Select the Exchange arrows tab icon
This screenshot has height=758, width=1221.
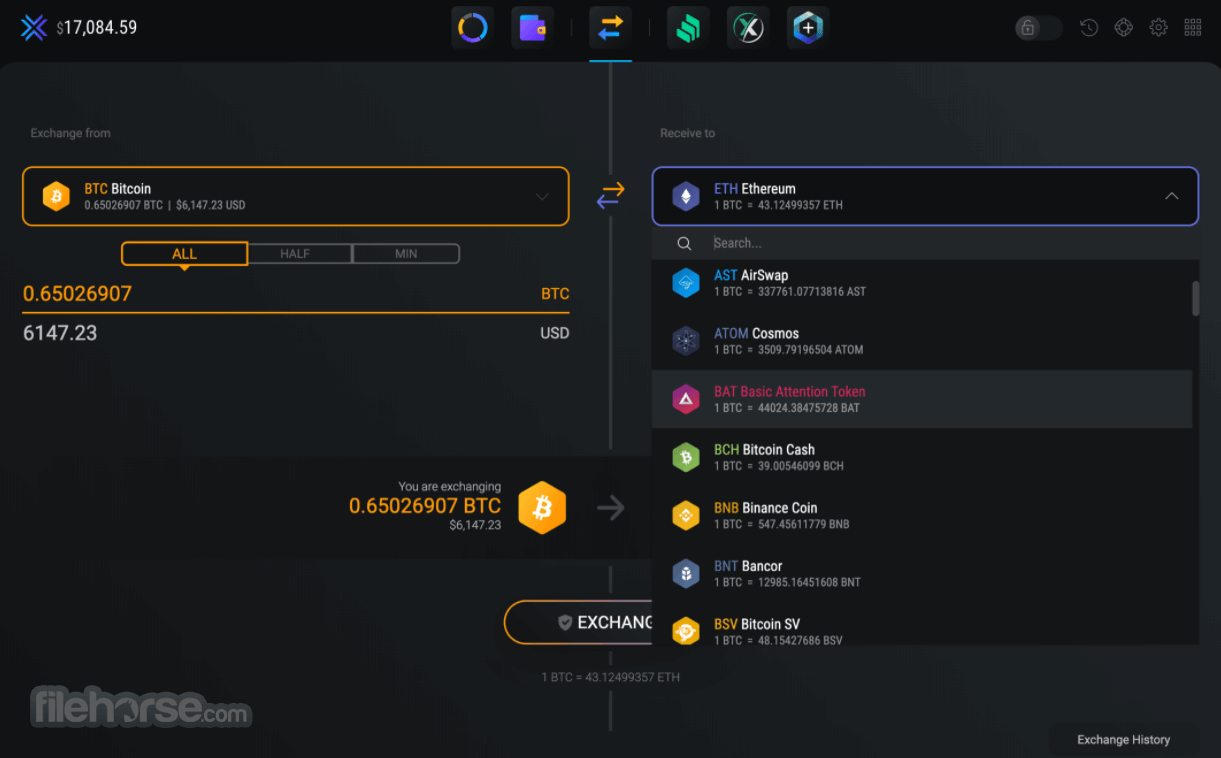(610, 28)
